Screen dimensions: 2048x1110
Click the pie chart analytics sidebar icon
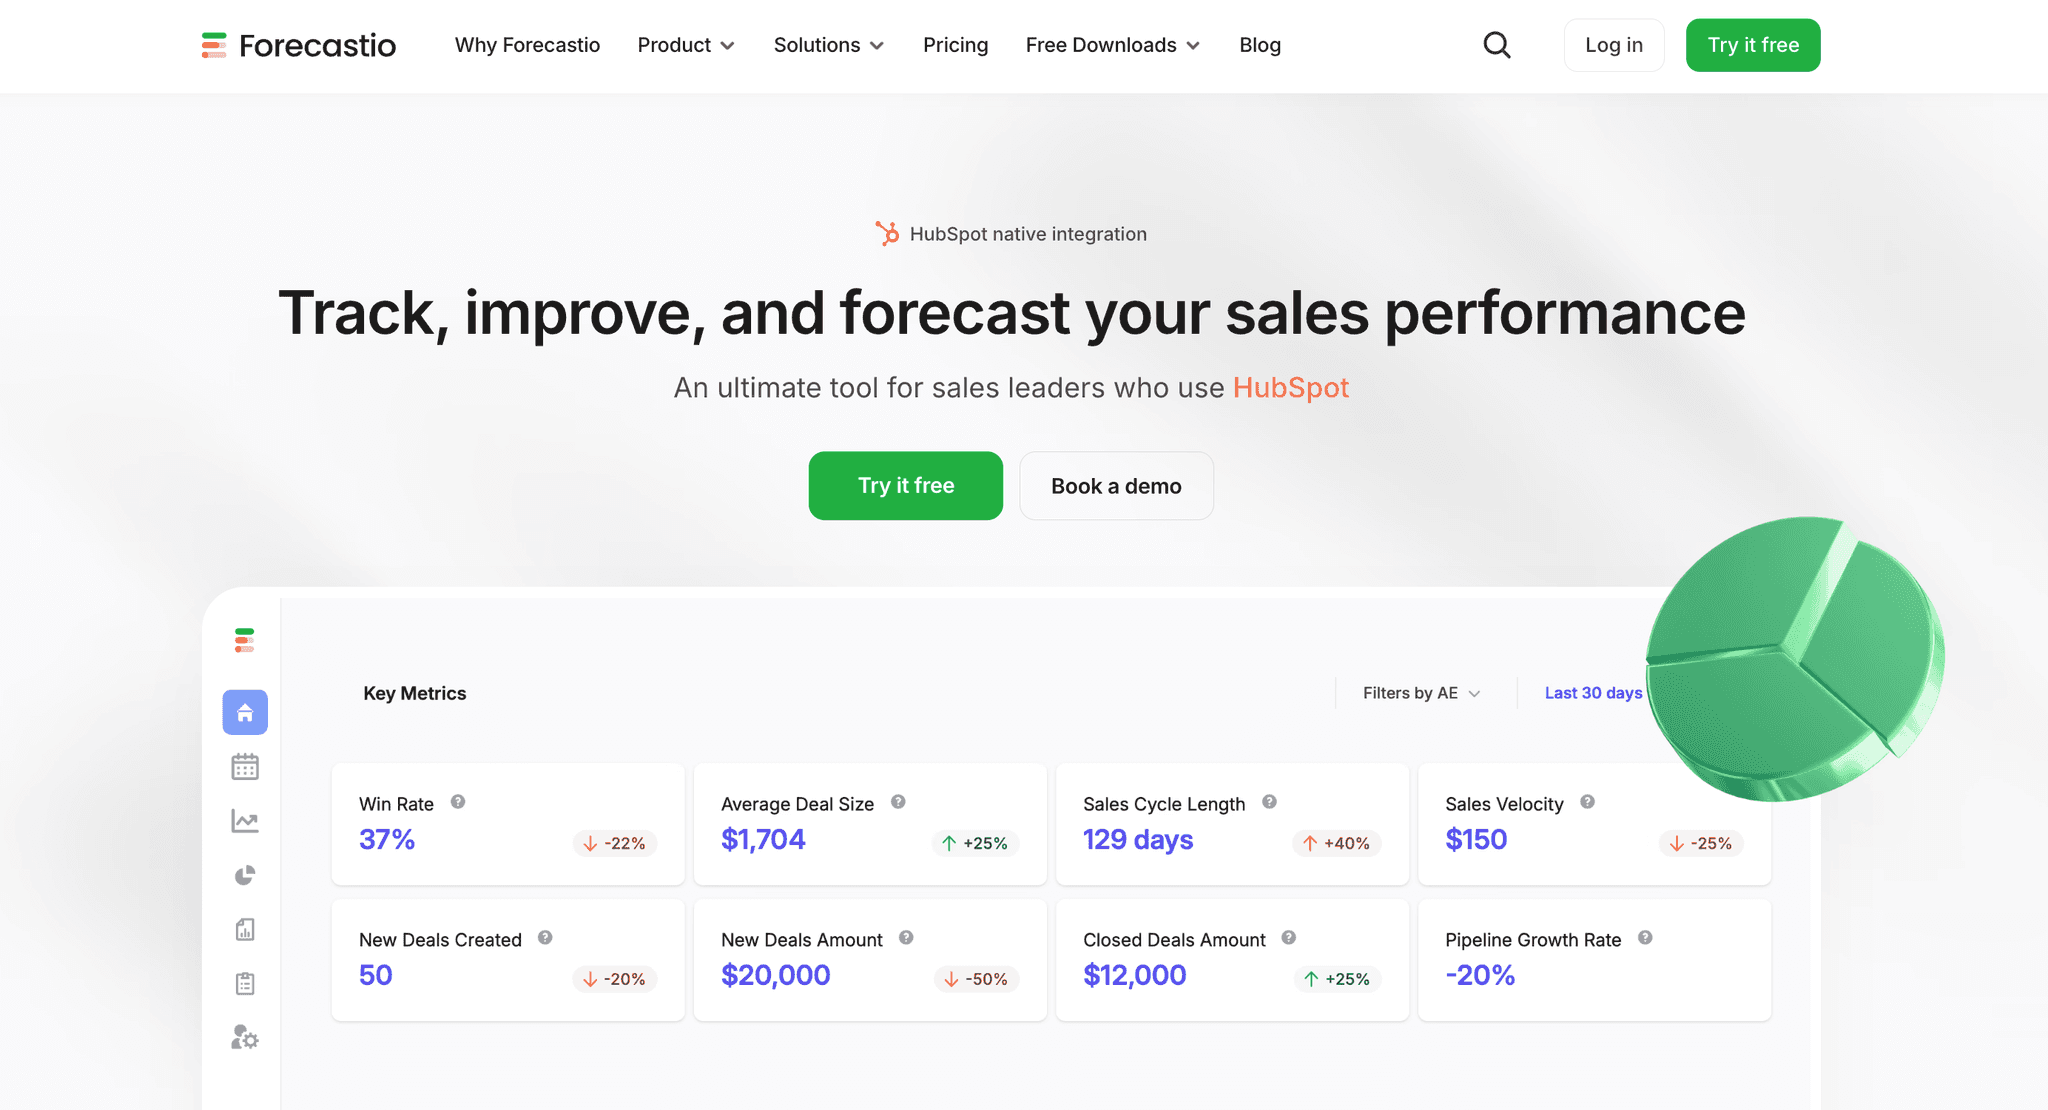[244, 875]
